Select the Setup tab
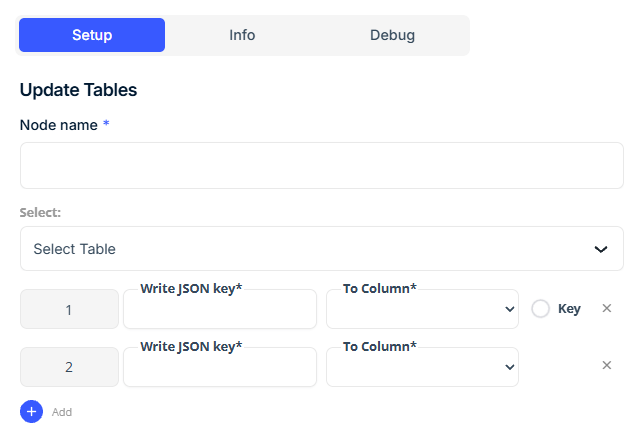Screen dimensions: 636x436 click(x=92, y=35)
